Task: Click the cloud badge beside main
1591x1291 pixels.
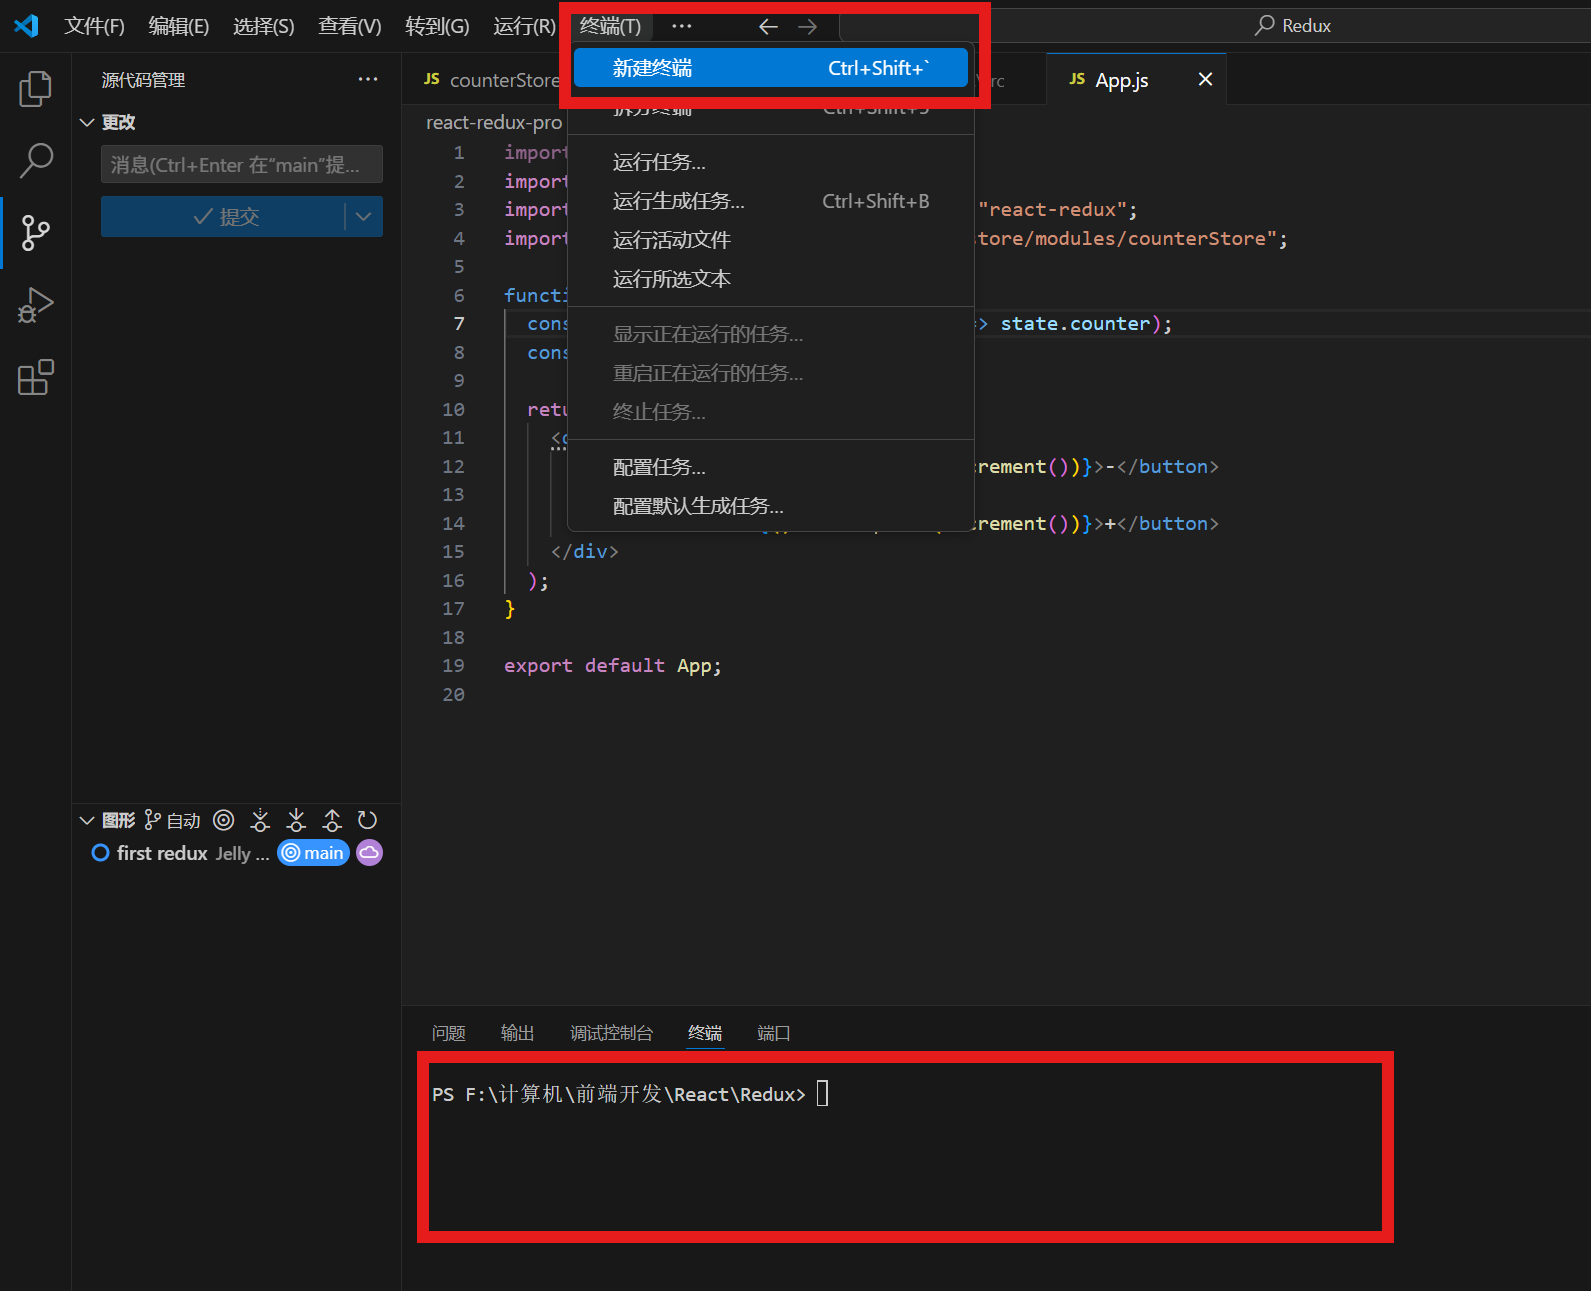Action: (370, 853)
